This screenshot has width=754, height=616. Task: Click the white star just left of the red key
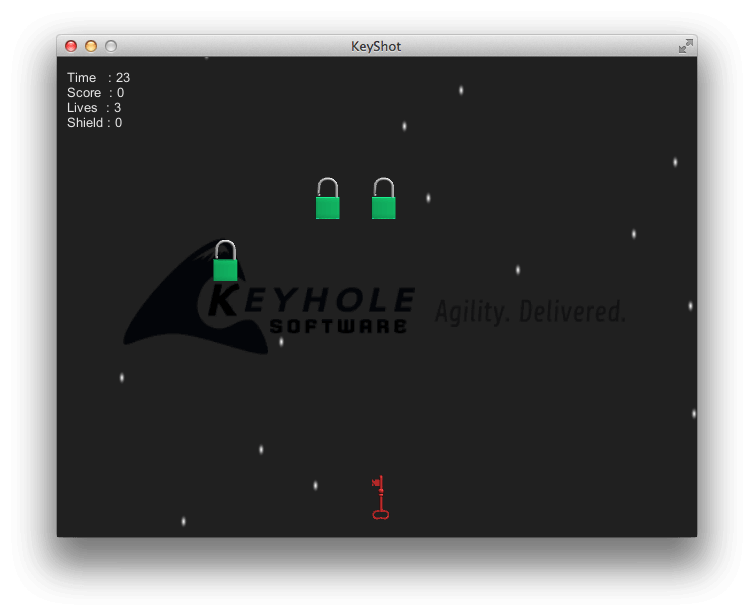coord(315,485)
